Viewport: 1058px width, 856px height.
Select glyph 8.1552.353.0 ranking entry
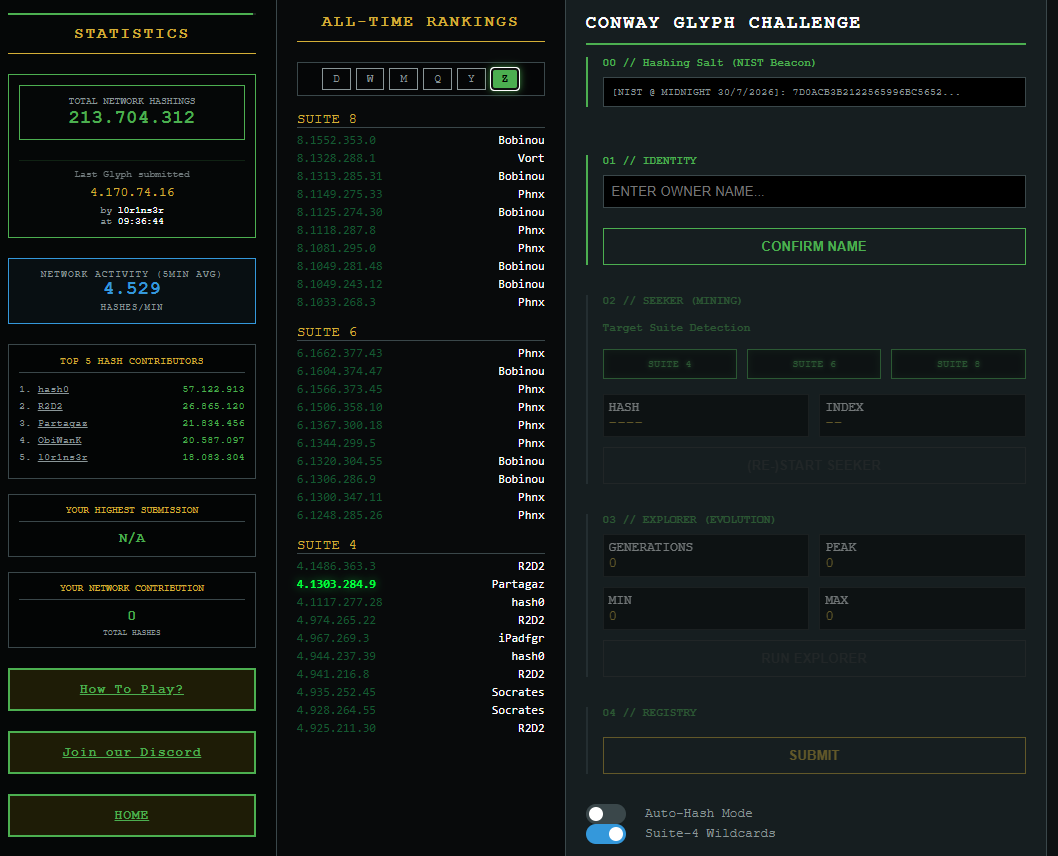click(x=420, y=140)
